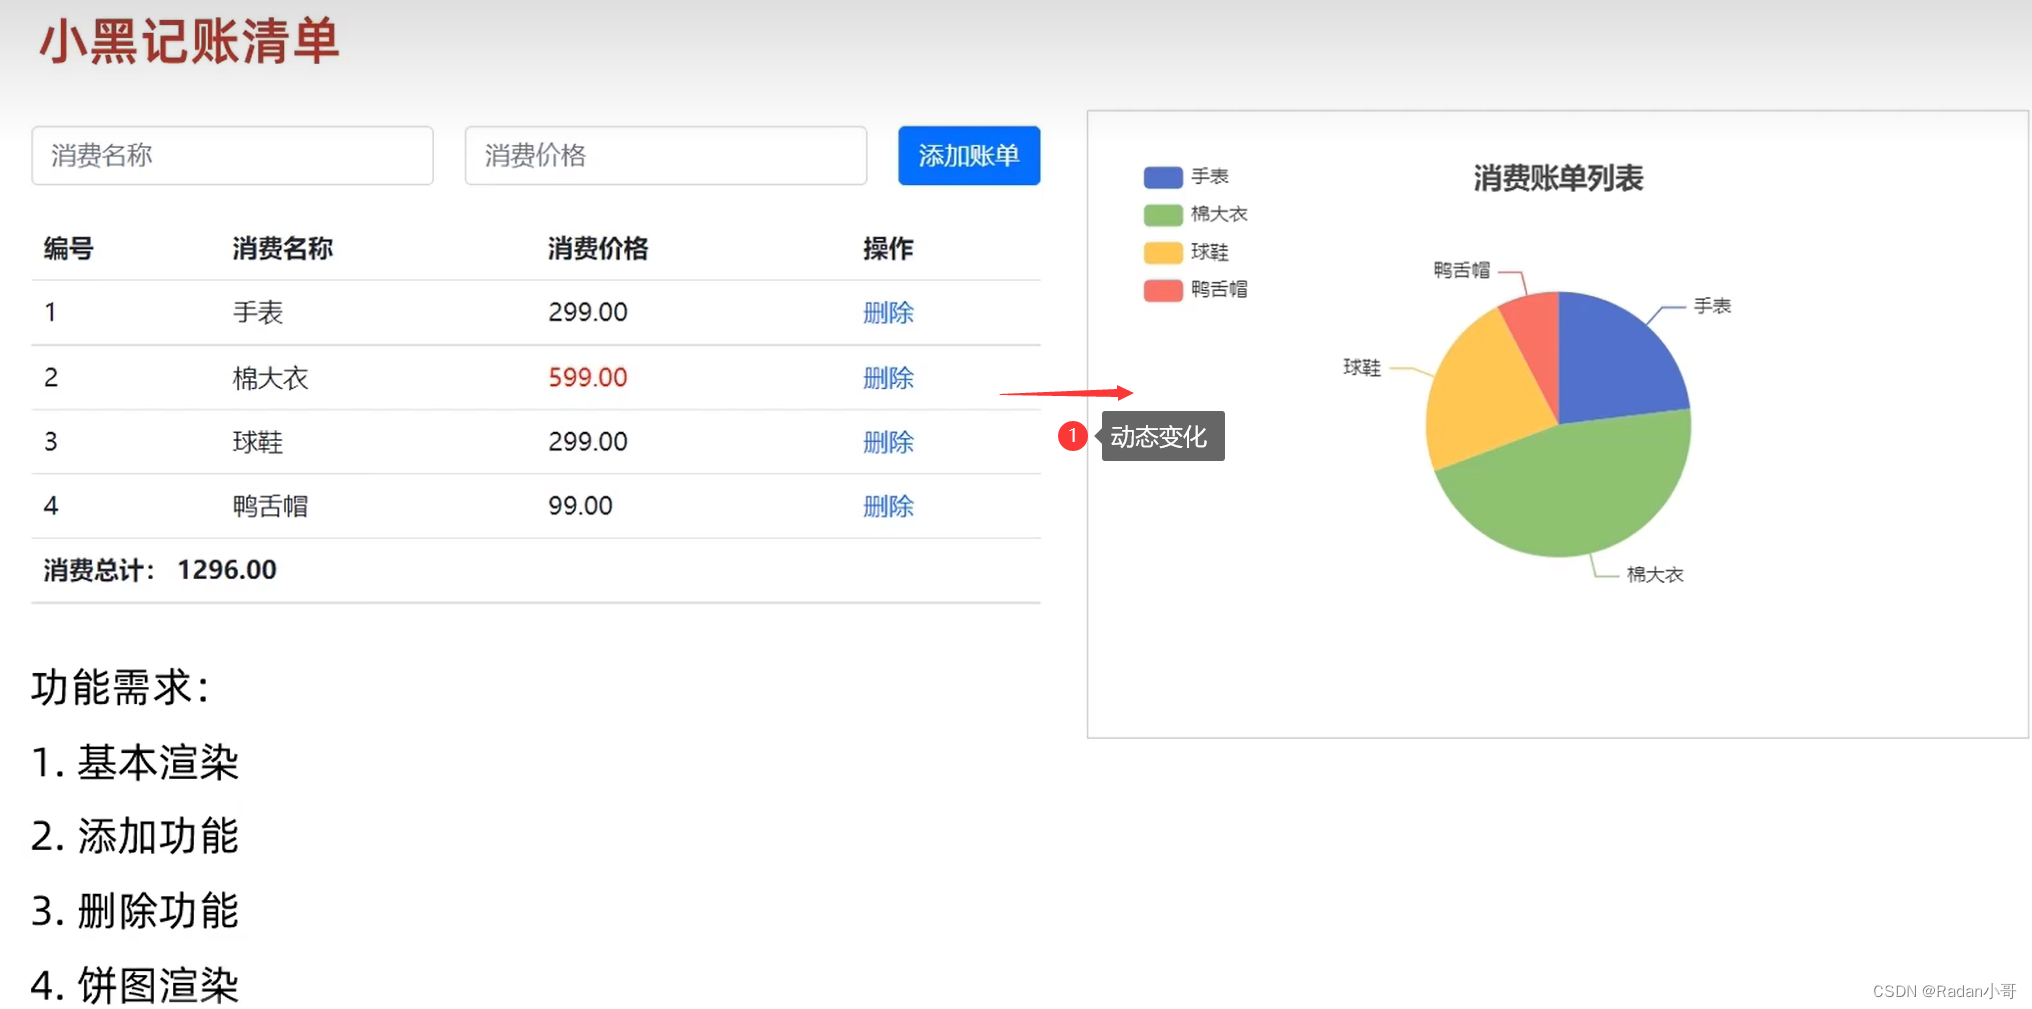
Task: Click the pie label 球鞋 left of chart
Action: pyautogui.click(x=1361, y=368)
